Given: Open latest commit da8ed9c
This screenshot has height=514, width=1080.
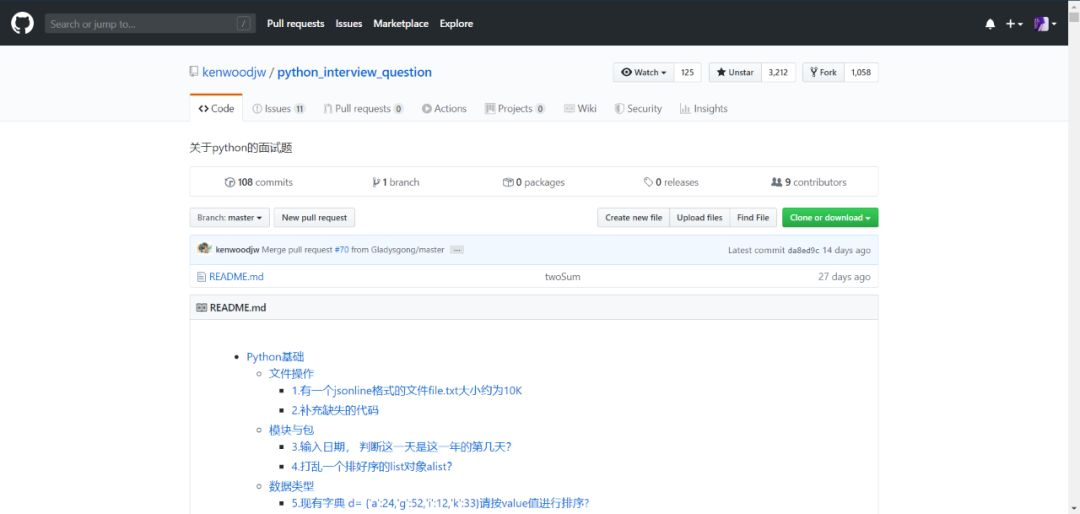Looking at the screenshot, I should point(803,250).
